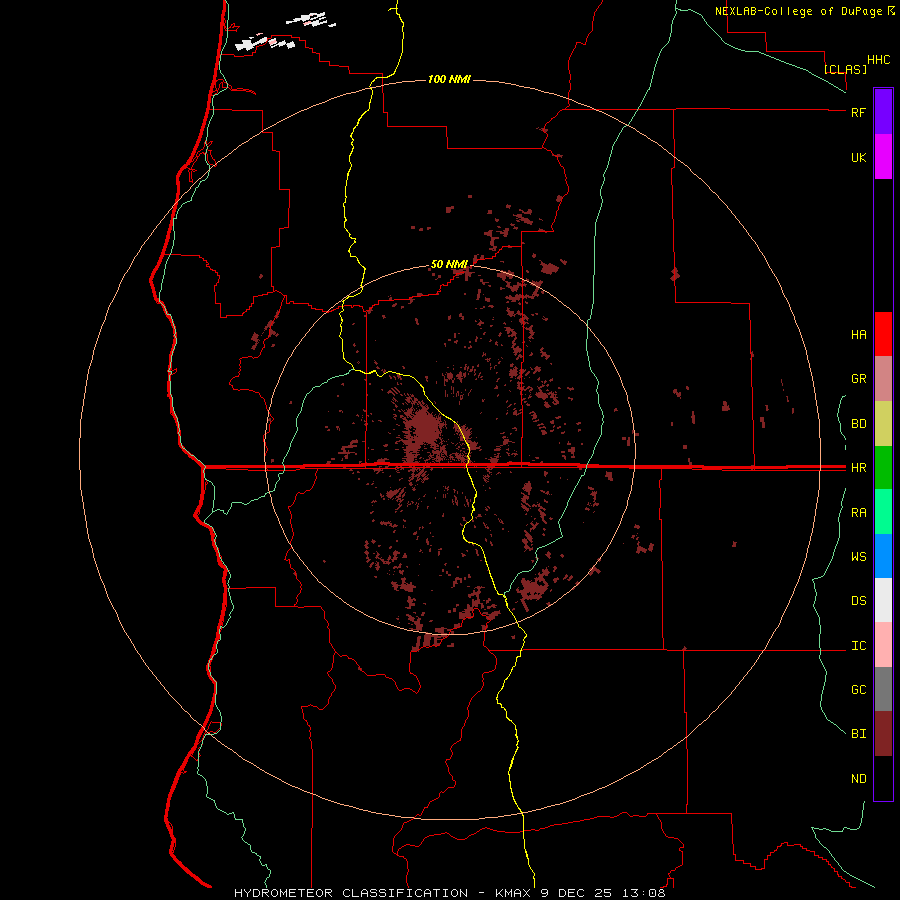900x900 pixels.
Task: Click the IC legend label
Action: pyautogui.click(x=858, y=646)
